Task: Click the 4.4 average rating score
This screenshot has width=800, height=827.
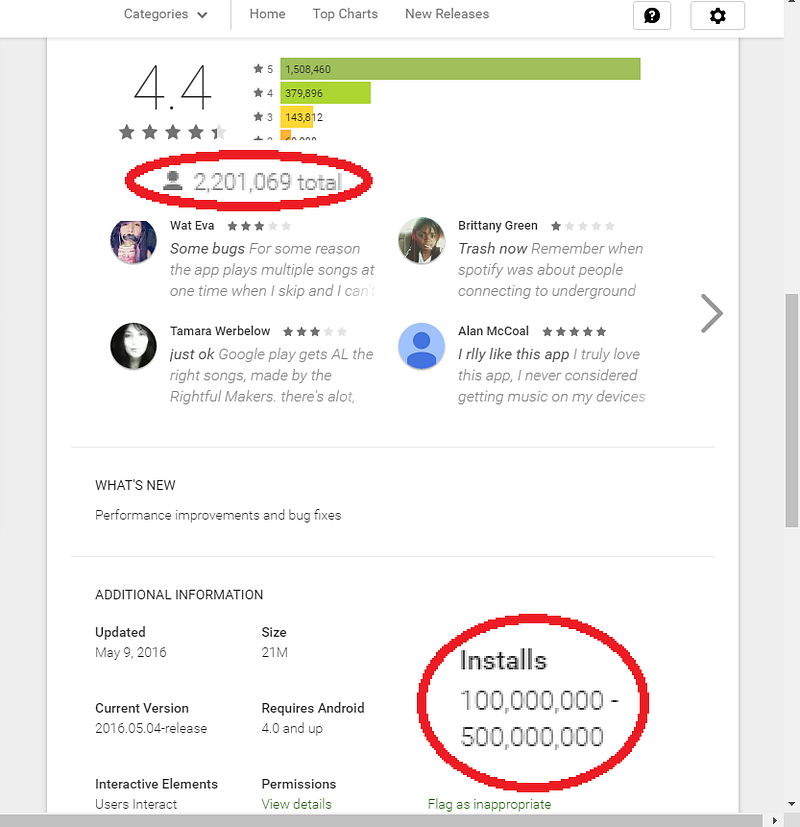Action: pyautogui.click(x=172, y=87)
